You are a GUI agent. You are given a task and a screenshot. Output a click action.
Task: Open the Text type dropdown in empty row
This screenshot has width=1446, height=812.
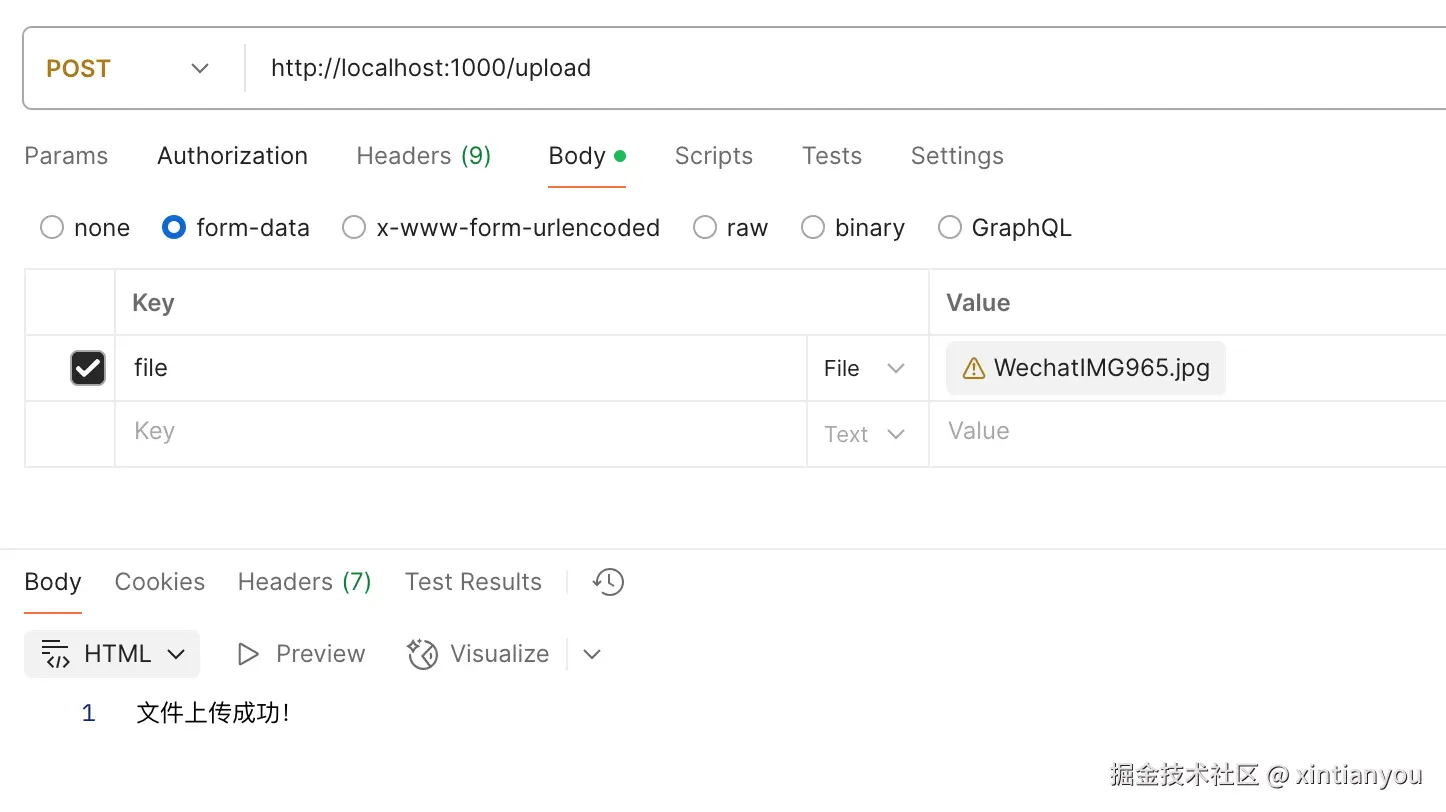(x=865, y=434)
